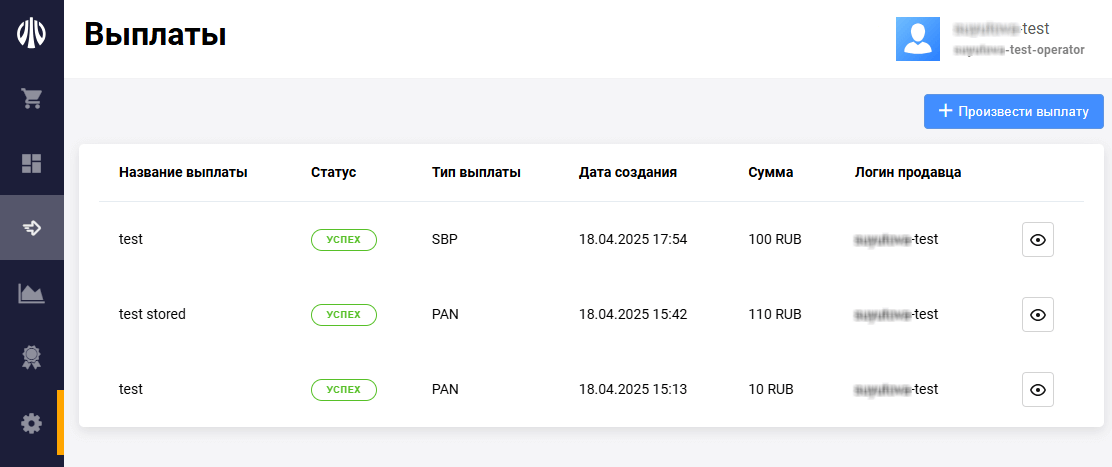Viewport: 1112px width, 467px height.
Task: Click the 'Произвести выплату' button
Action: point(1013,111)
